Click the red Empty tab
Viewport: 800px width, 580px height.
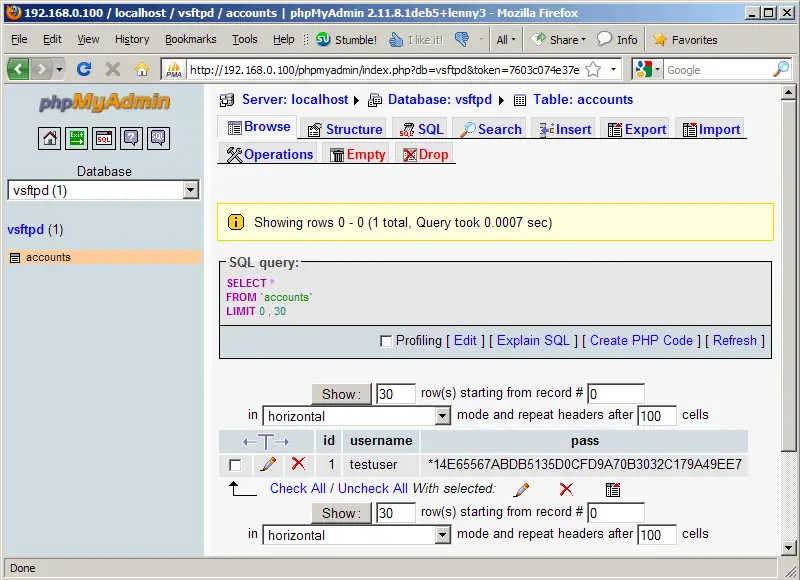[x=357, y=155]
